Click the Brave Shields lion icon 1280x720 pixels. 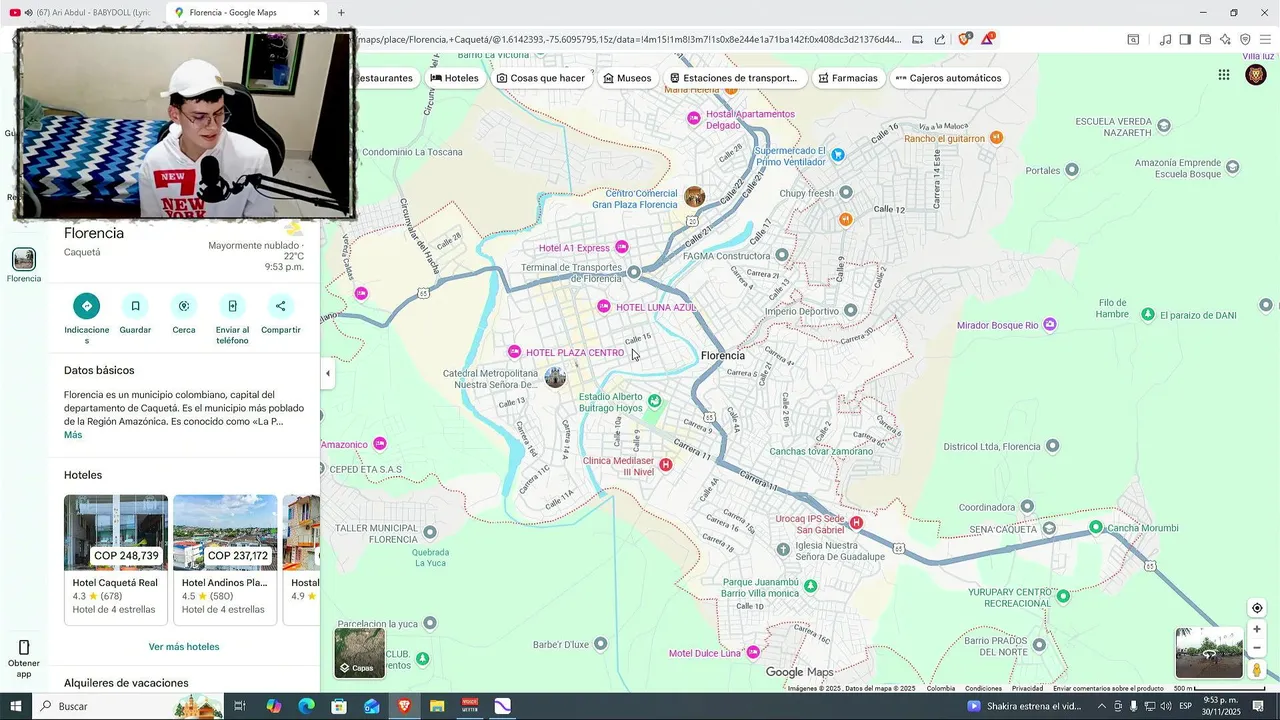[964, 39]
